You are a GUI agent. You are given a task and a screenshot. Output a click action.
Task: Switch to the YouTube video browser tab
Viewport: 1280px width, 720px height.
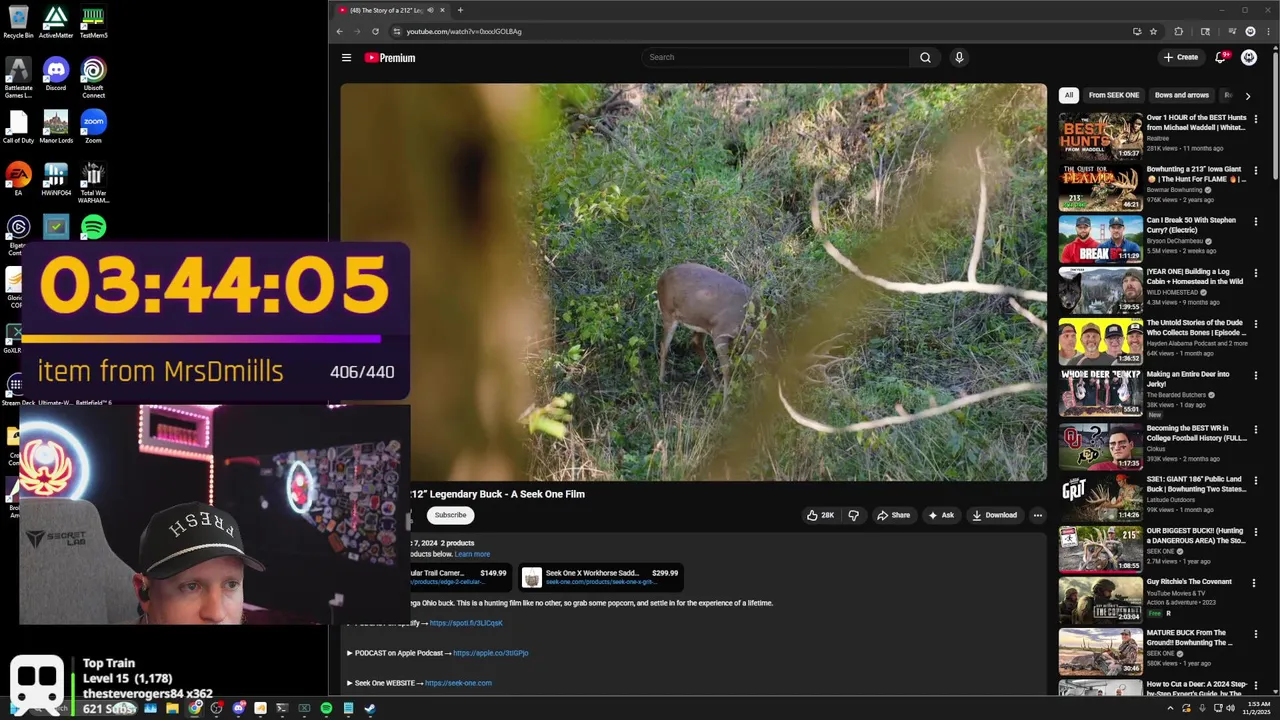coord(391,10)
